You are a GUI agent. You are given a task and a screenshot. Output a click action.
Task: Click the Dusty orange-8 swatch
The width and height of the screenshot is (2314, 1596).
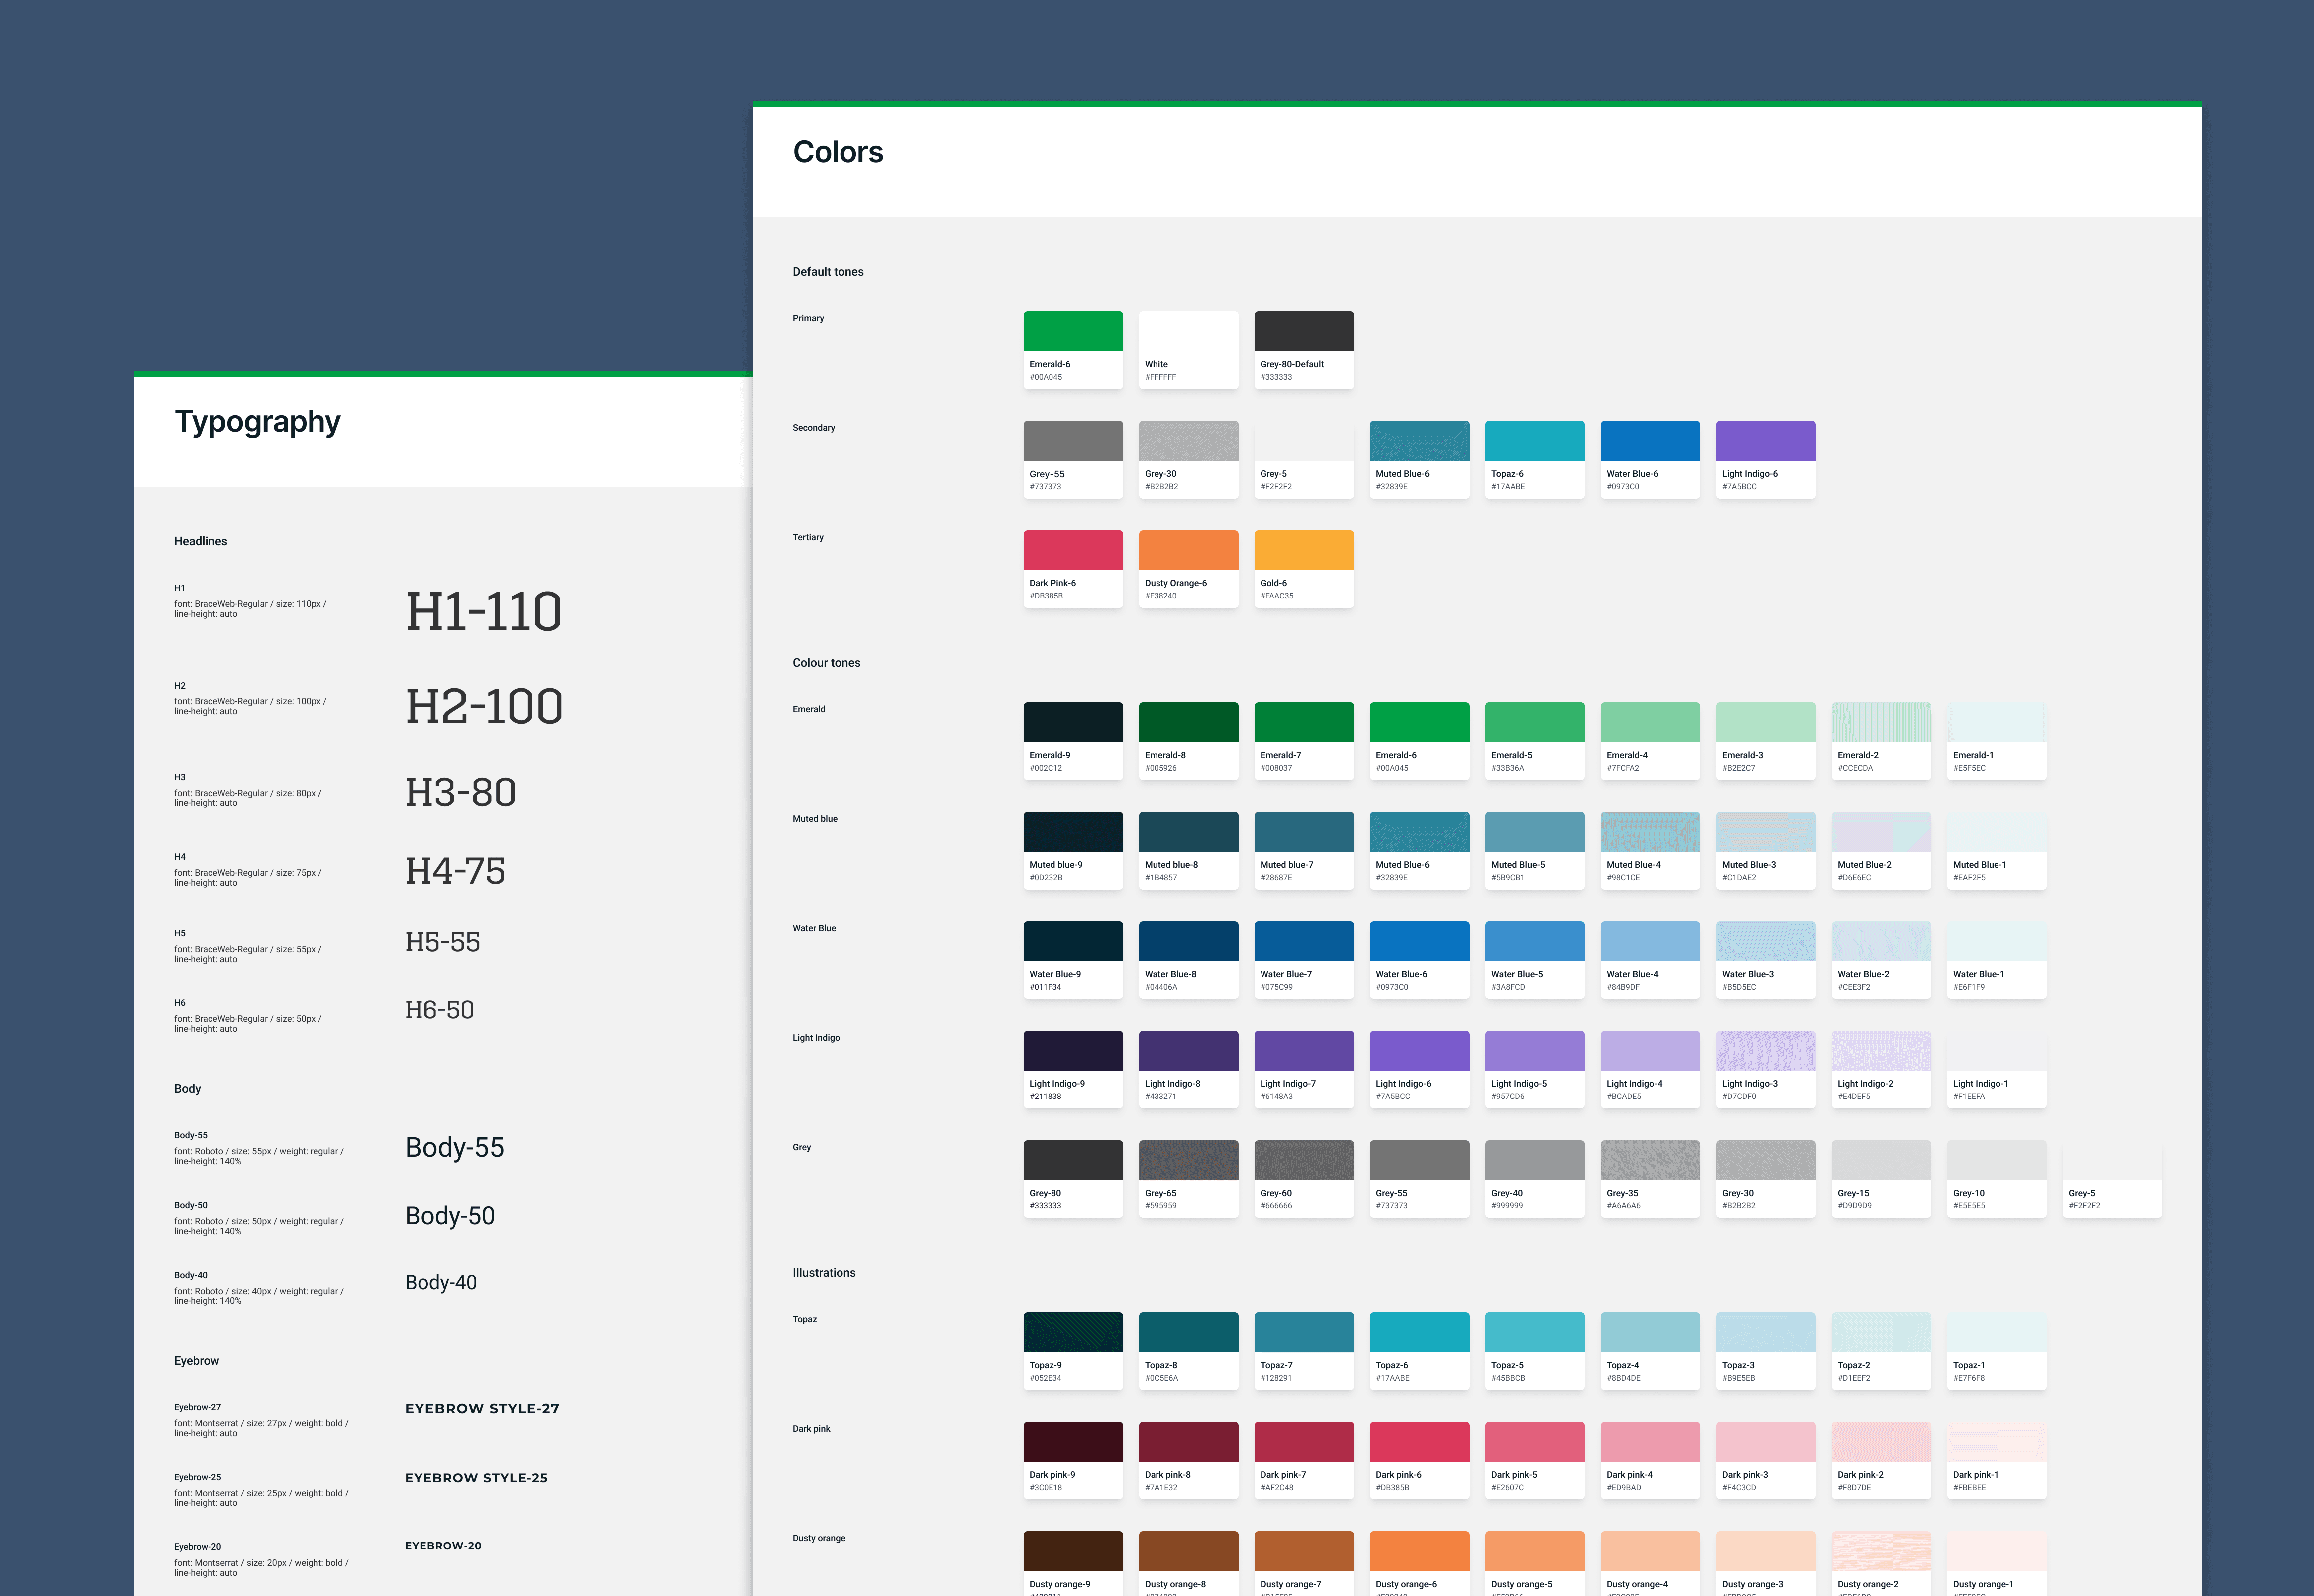[x=1188, y=1552]
